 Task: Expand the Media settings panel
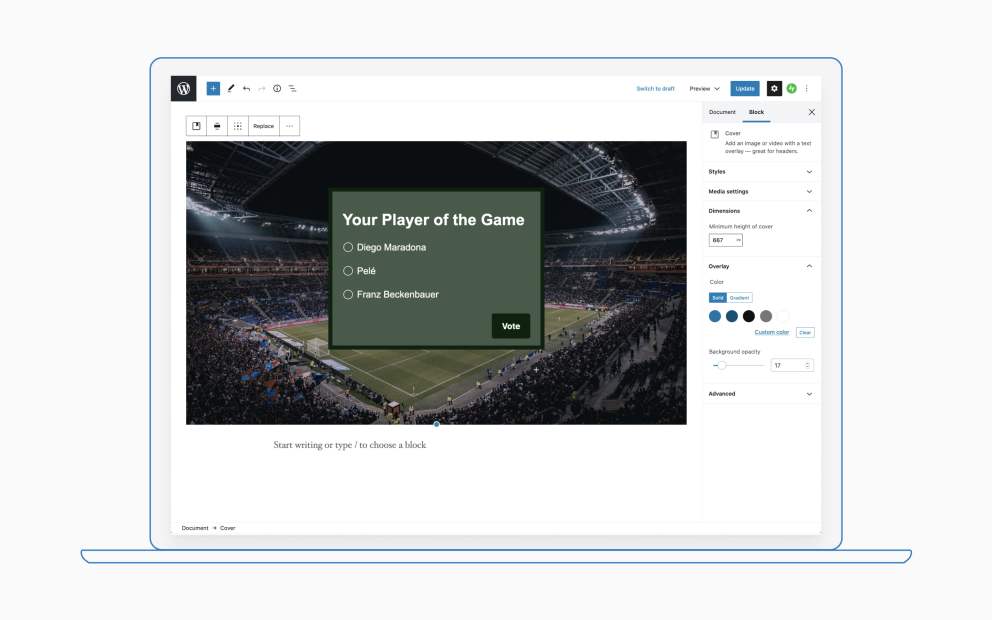tap(760, 191)
